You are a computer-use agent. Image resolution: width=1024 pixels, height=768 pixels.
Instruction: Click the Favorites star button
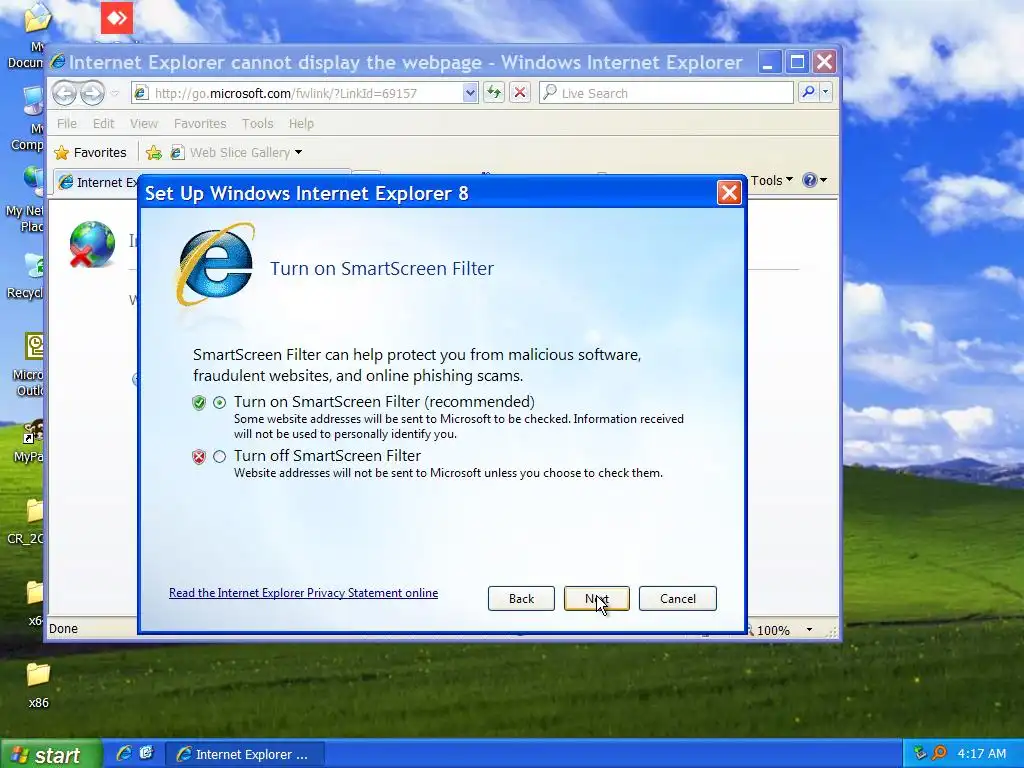tap(91, 153)
